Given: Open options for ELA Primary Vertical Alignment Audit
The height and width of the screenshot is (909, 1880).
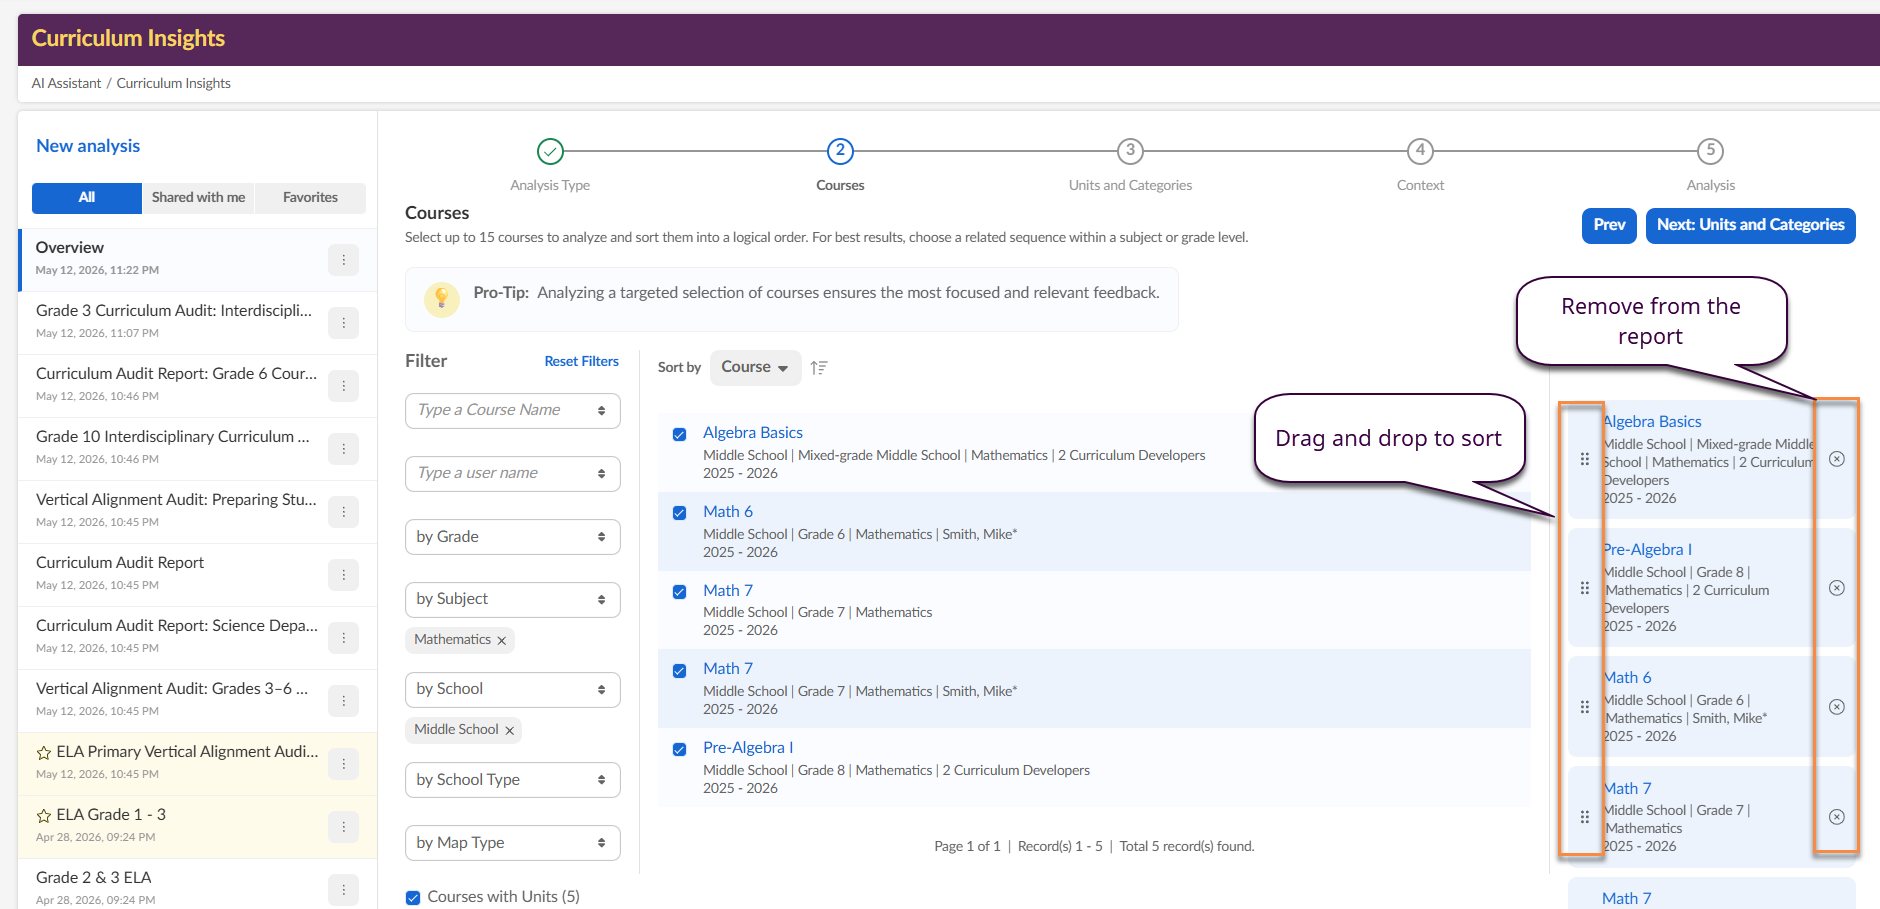Looking at the screenshot, I should click(343, 764).
